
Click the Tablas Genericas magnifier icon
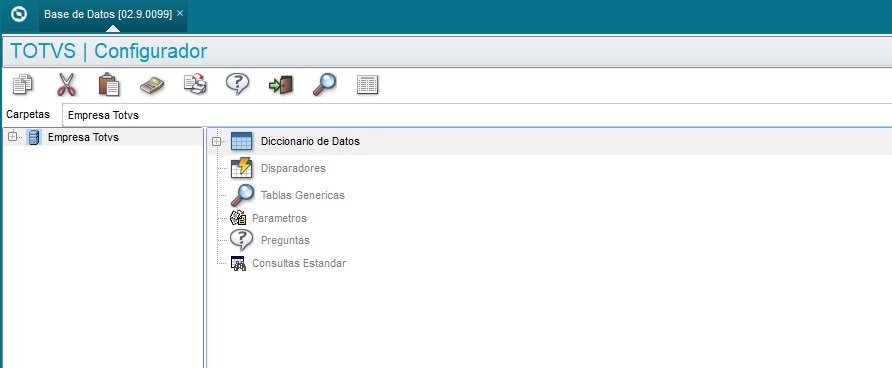click(242, 195)
